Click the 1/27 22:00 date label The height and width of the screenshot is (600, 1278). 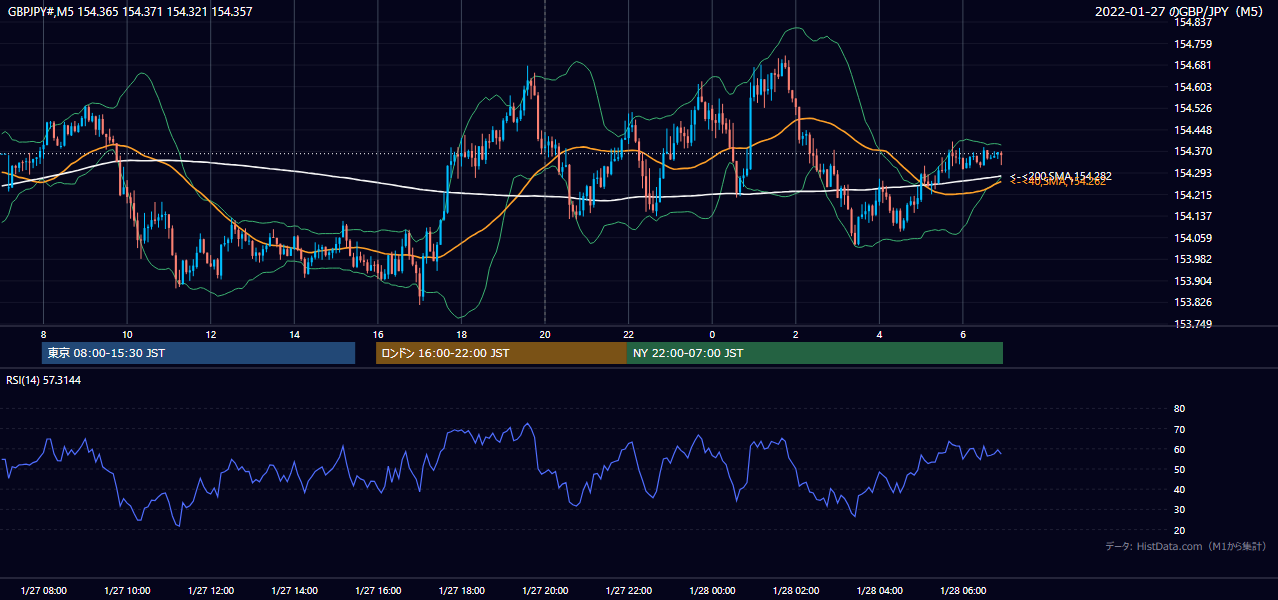click(629, 591)
